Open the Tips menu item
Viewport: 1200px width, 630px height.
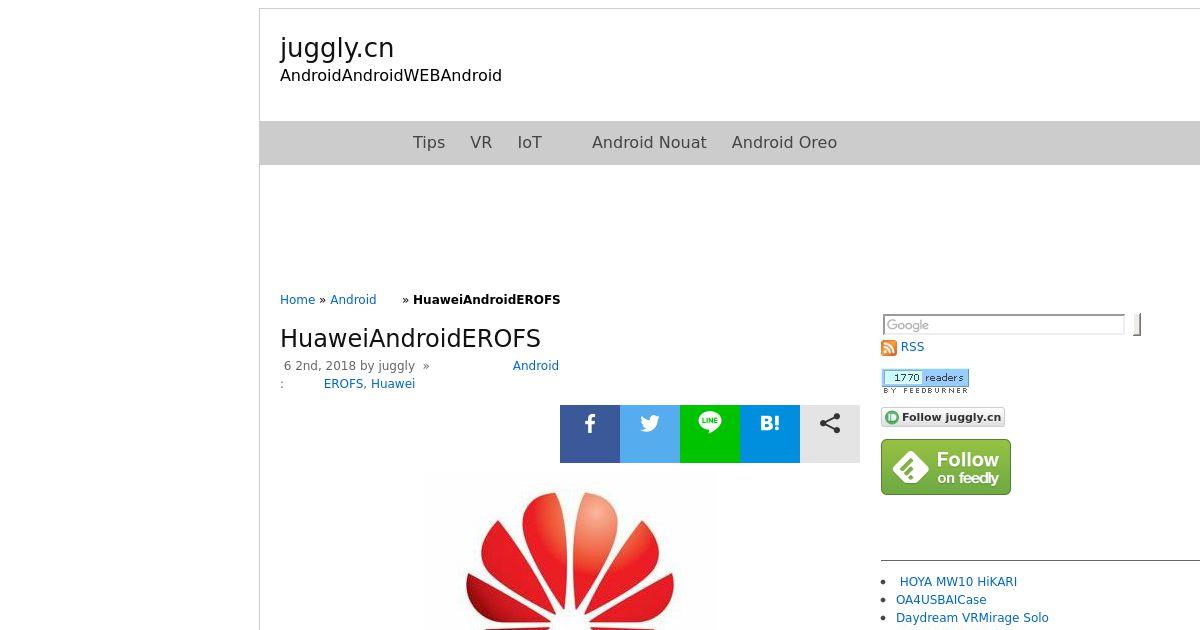coord(429,143)
